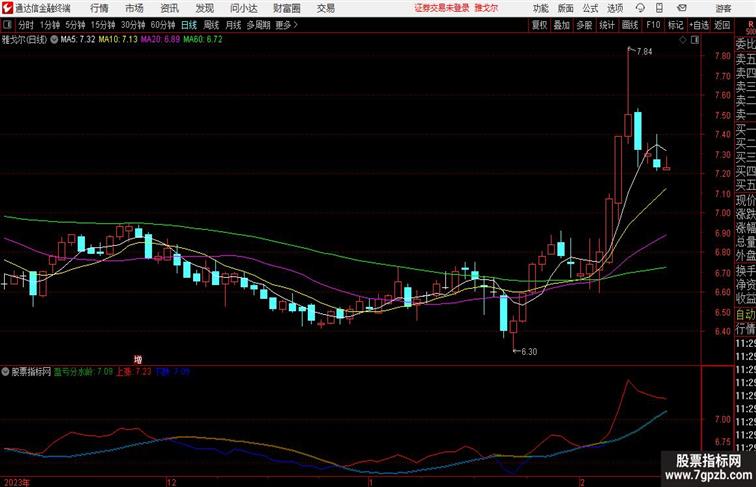Select the 日线 daily period tab
The width and height of the screenshot is (756, 487).
(x=189, y=25)
